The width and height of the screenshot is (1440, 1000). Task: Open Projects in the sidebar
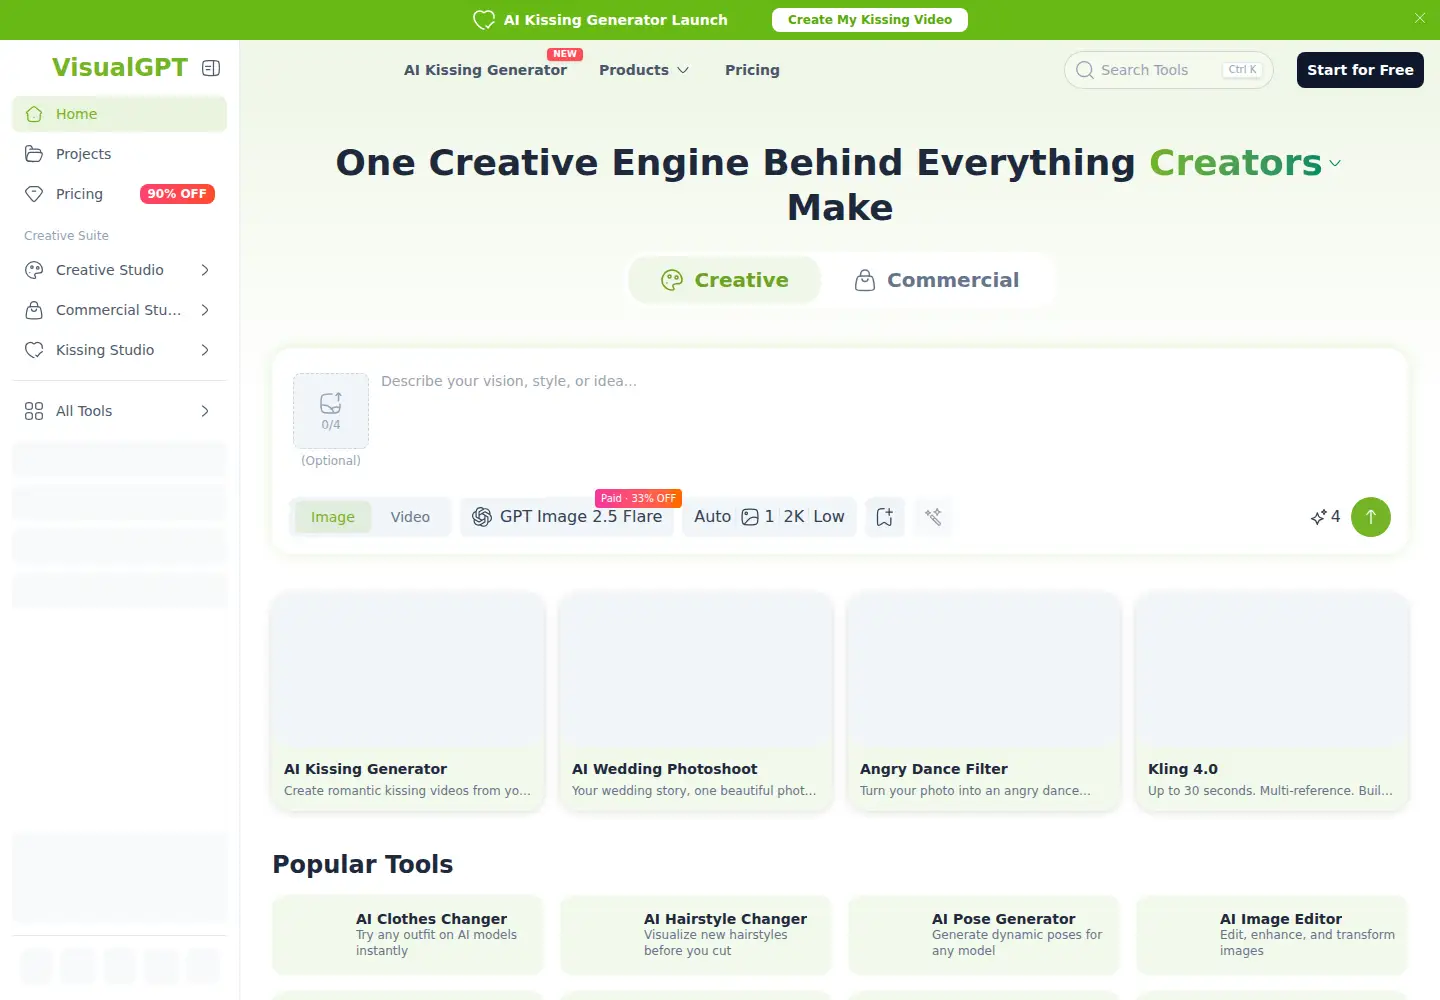pyautogui.click(x=119, y=154)
